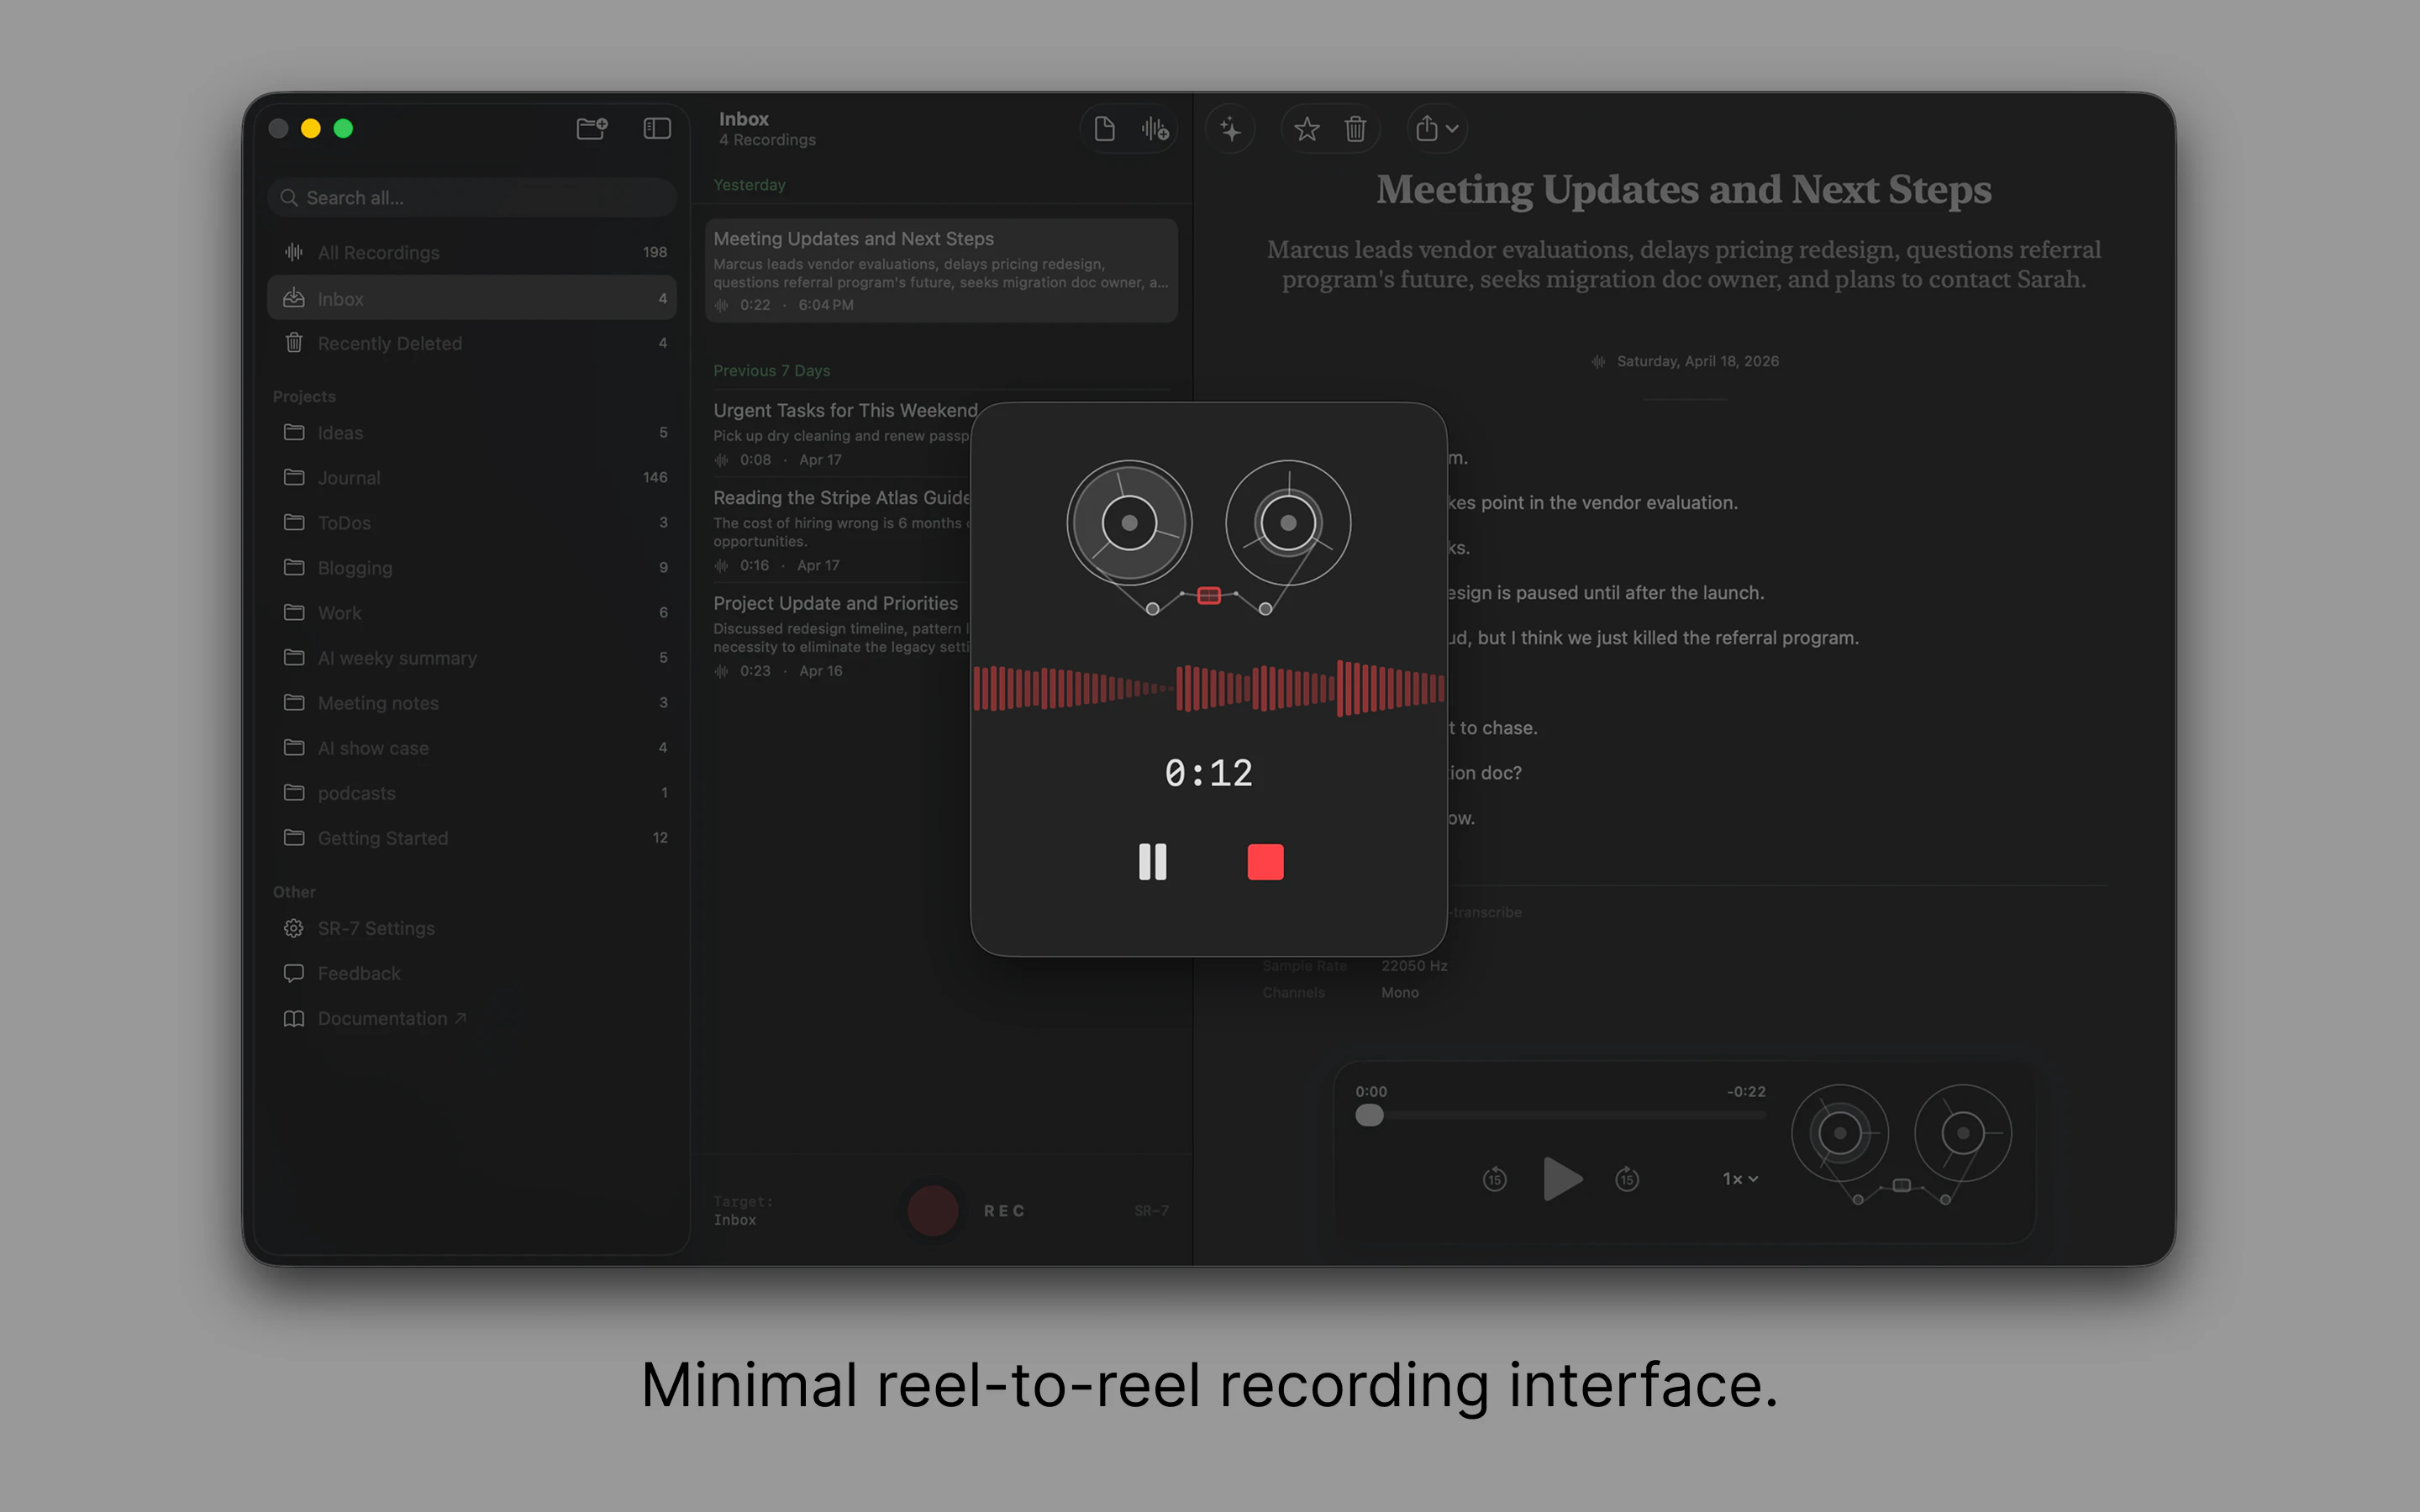Viewport: 2420px width, 1512px height.
Task: Select the Inbox sidebar item
Action: pos(472,298)
